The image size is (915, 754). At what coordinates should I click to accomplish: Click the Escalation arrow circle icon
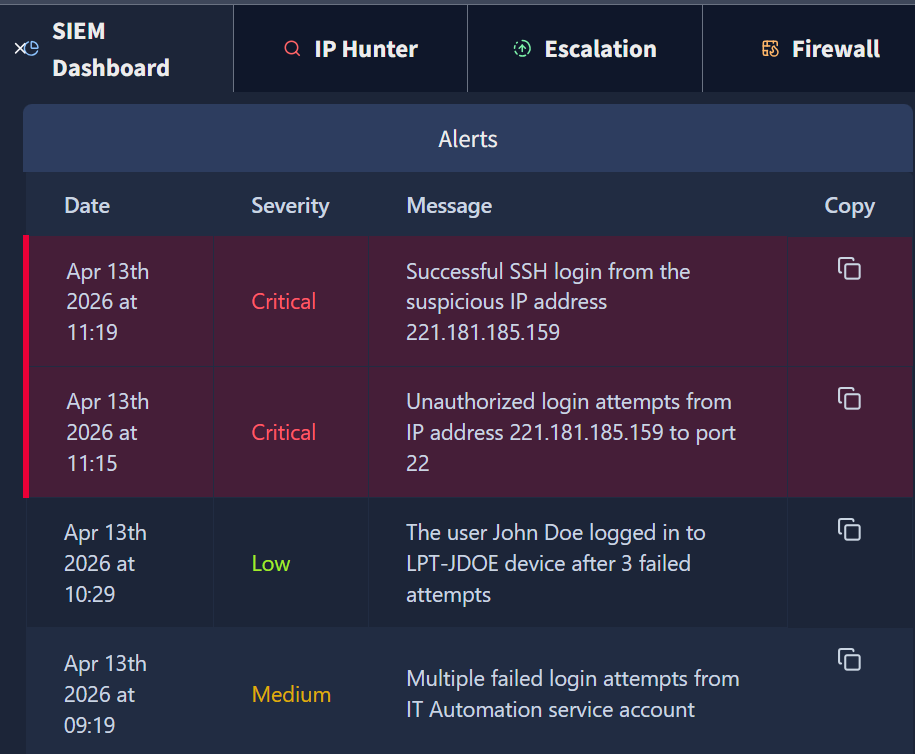coord(522,48)
